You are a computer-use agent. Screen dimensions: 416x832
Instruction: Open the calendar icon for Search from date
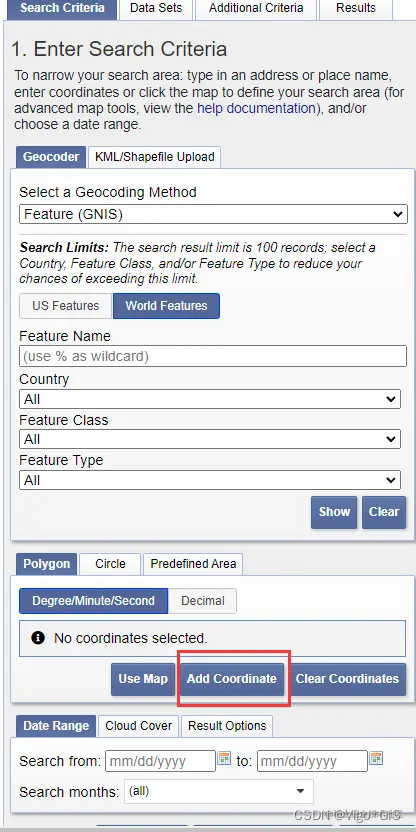pyautogui.click(x=224, y=758)
